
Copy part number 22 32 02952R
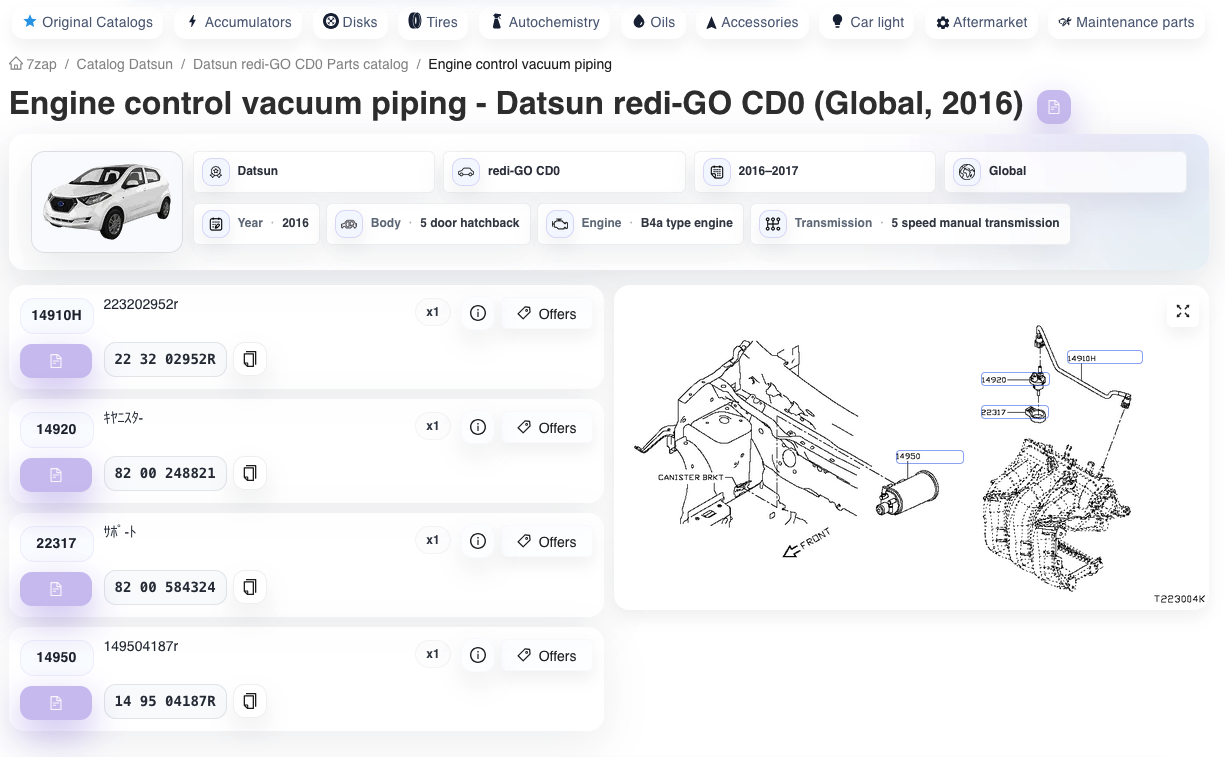pyautogui.click(x=250, y=359)
